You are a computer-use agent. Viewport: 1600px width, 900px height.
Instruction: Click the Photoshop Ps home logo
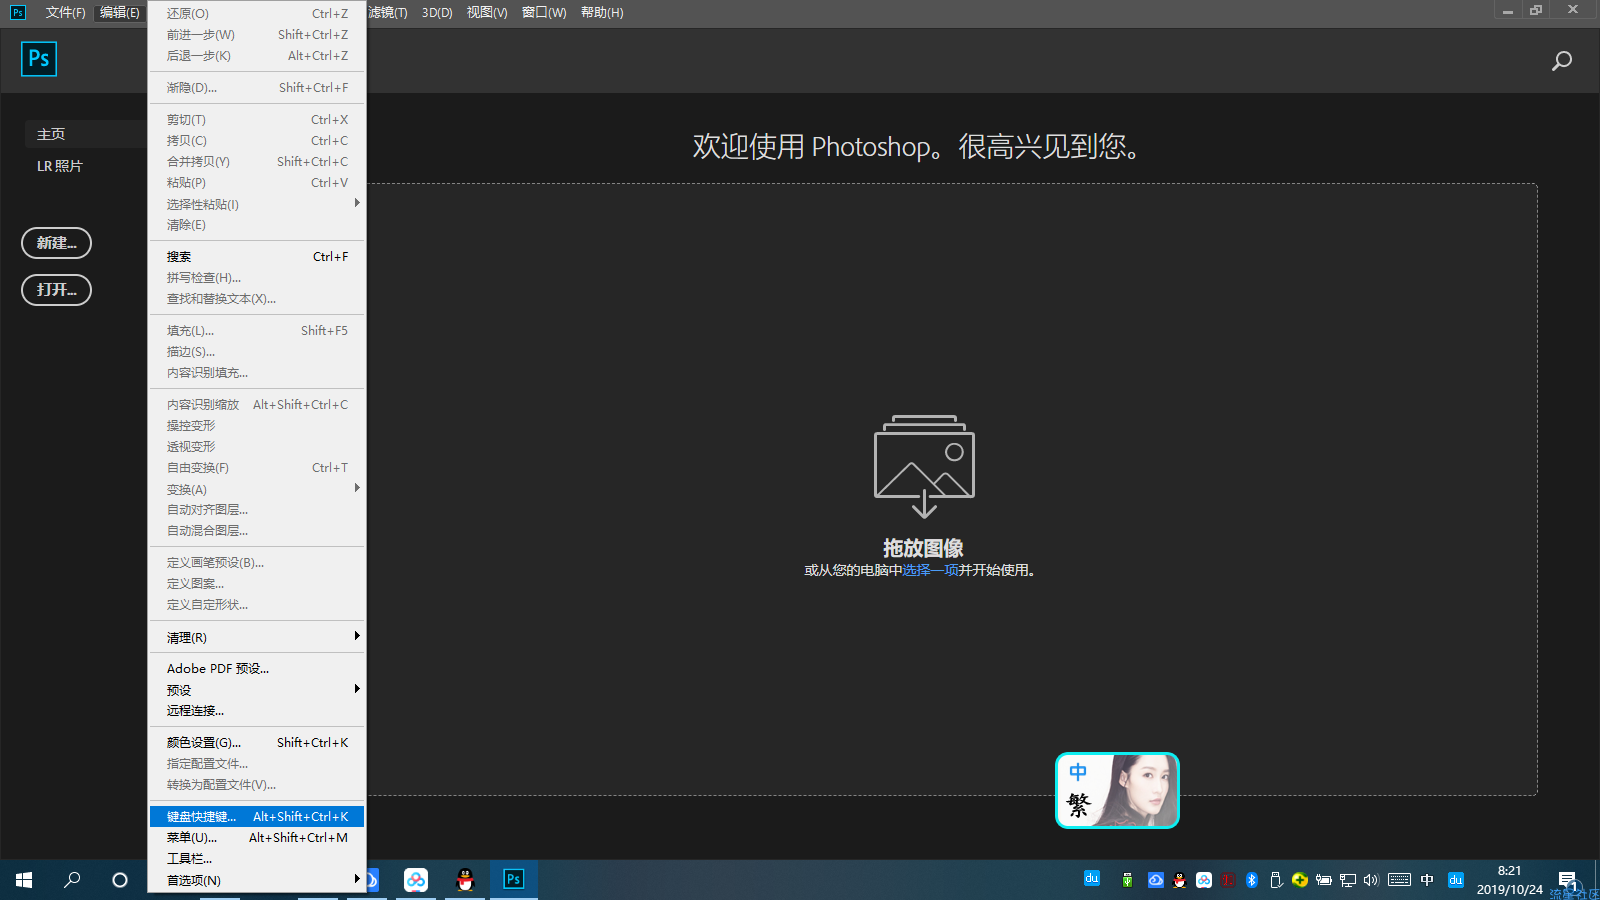tap(39, 59)
